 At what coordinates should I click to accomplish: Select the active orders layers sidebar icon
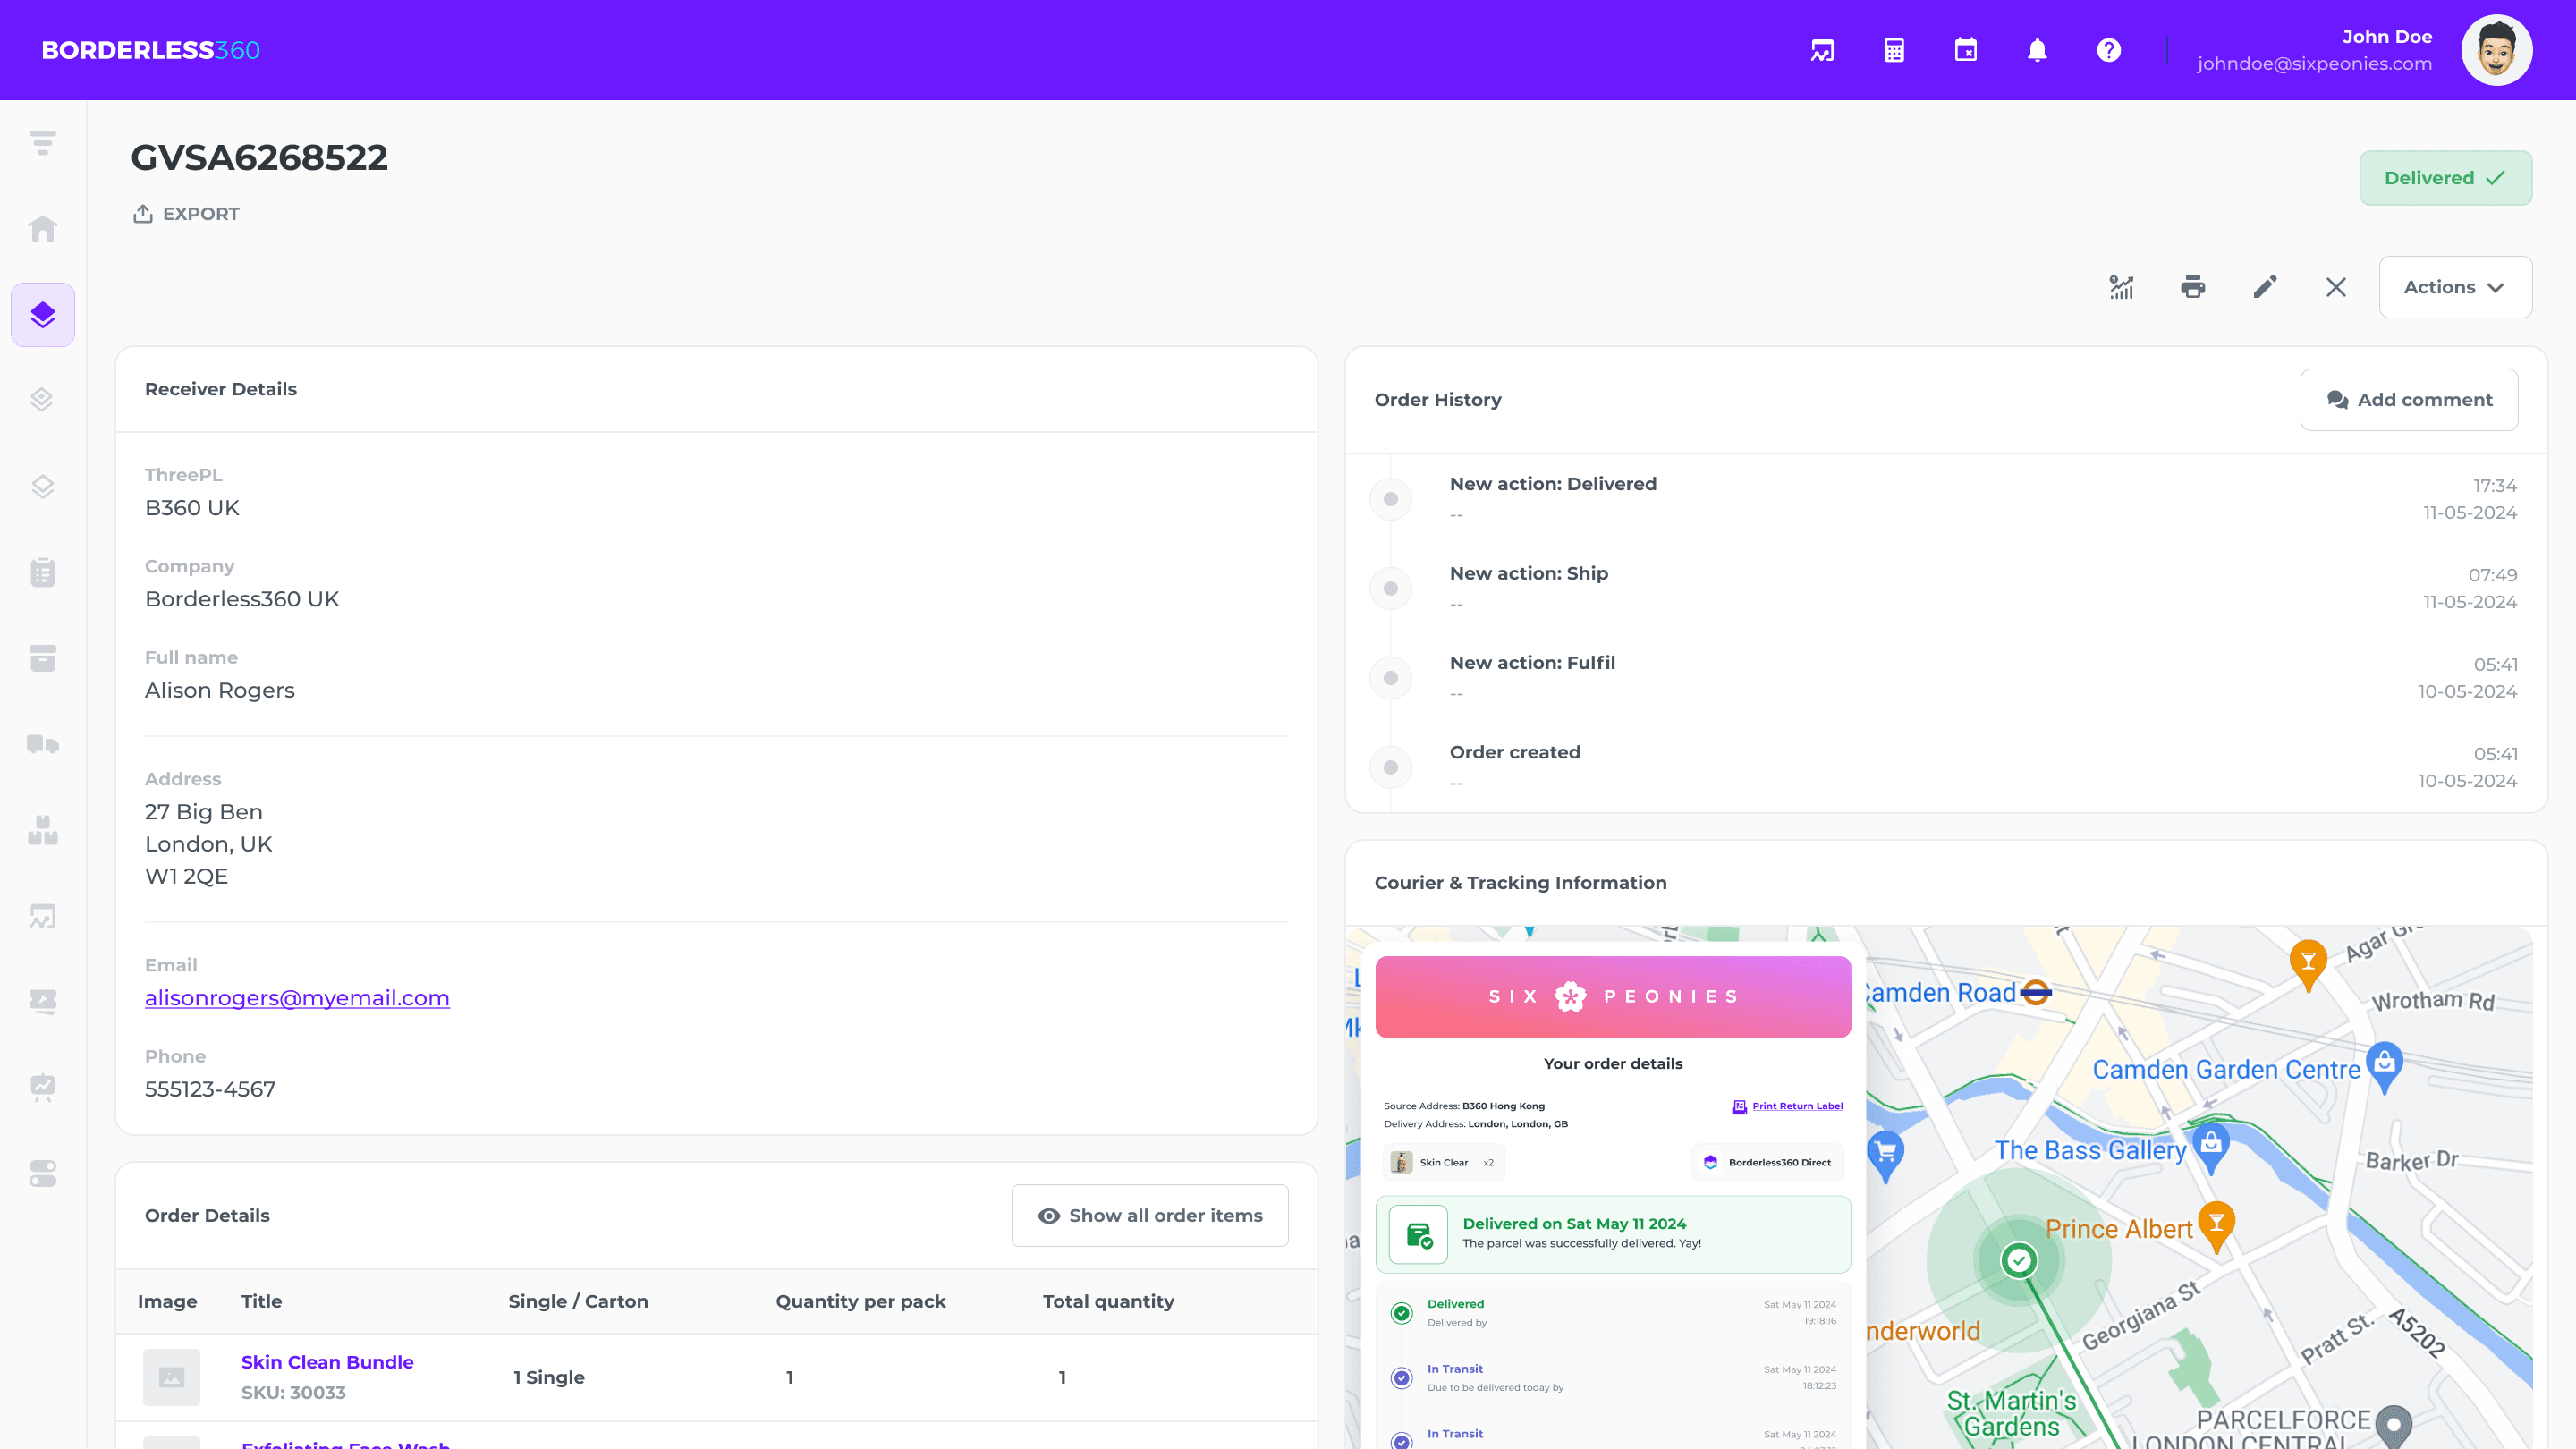(x=43, y=315)
